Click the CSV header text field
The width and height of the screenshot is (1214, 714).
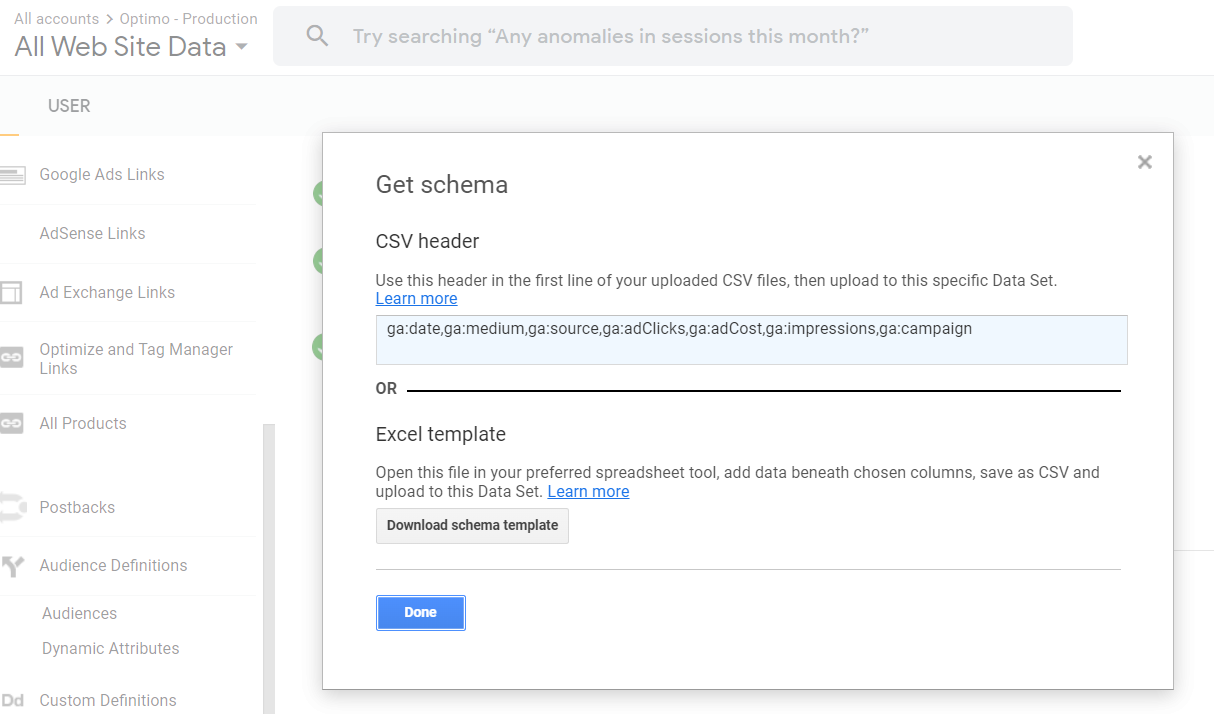[x=752, y=340]
